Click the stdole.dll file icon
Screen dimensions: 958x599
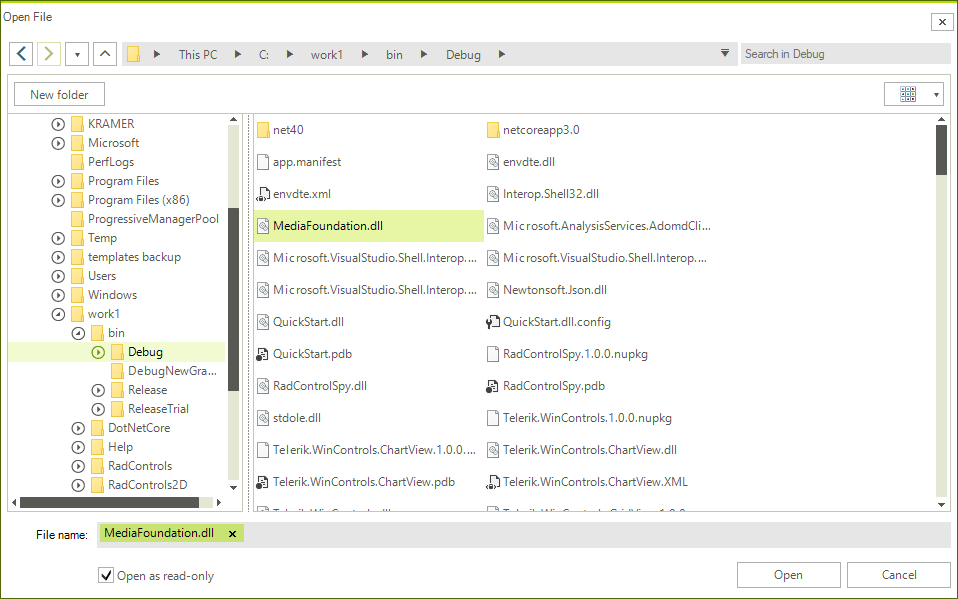[x=262, y=417]
